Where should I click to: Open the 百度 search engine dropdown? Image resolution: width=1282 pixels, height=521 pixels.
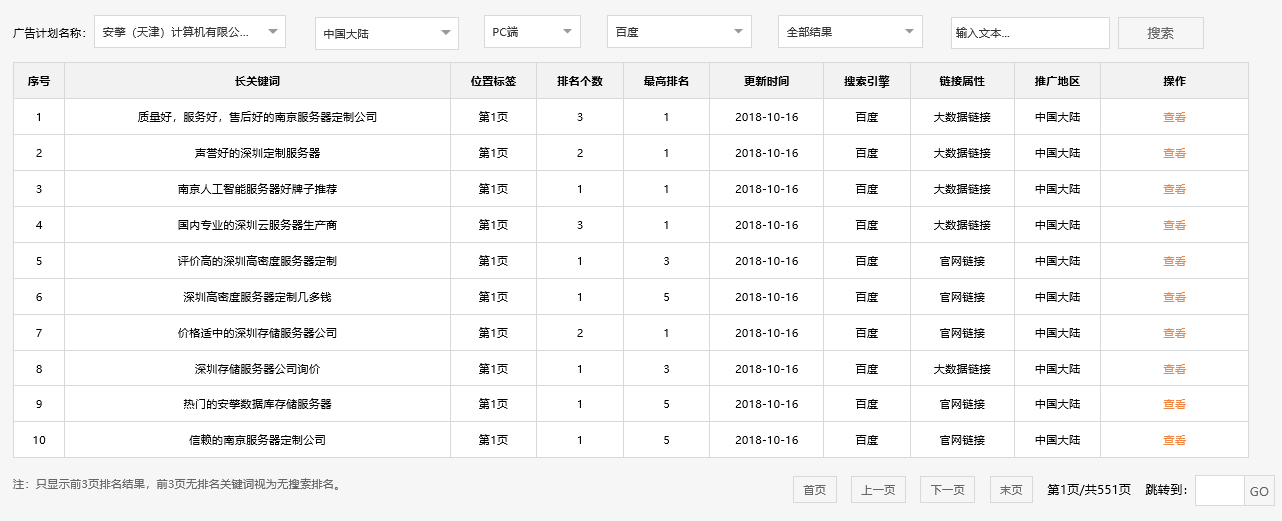[679, 32]
